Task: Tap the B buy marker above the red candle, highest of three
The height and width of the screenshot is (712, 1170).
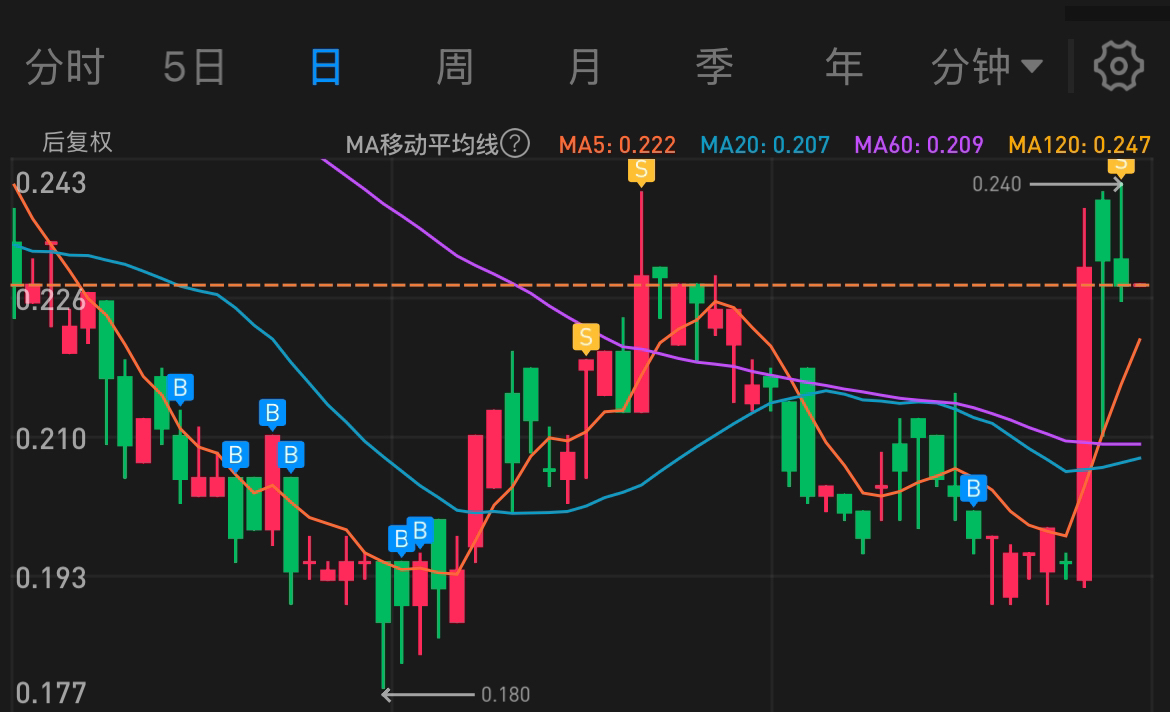Action: 272,413
